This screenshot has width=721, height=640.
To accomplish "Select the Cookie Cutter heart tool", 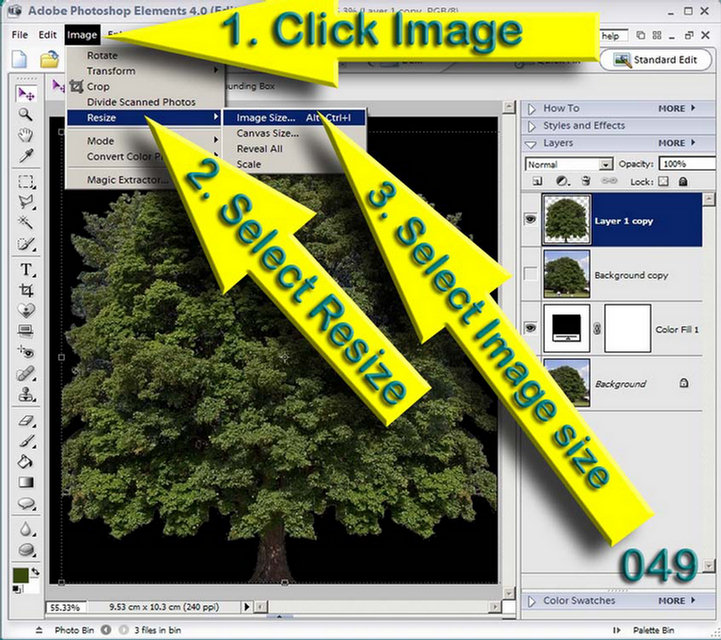I will [x=26, y=310].
